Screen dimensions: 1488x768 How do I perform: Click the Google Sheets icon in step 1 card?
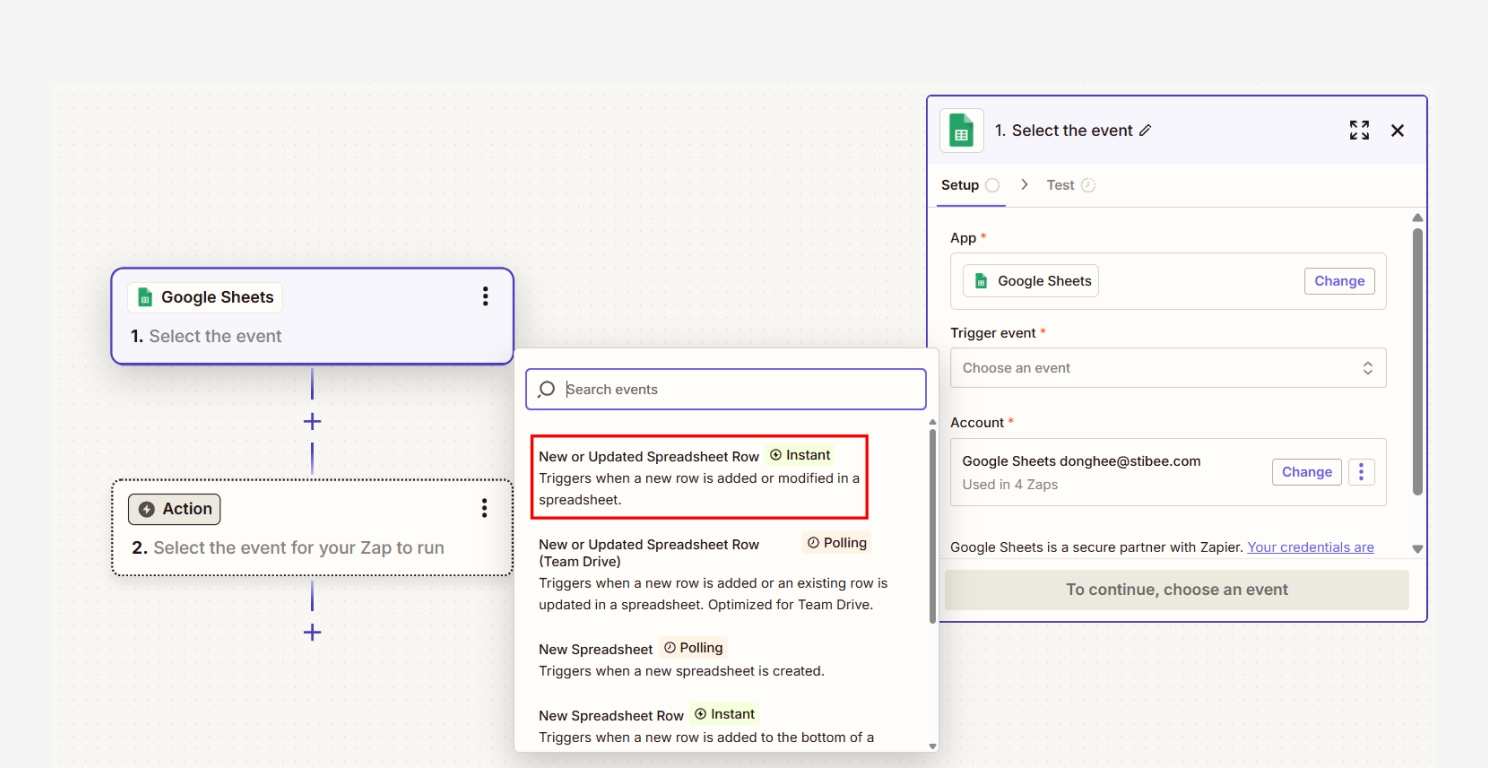tap(145, 297)
